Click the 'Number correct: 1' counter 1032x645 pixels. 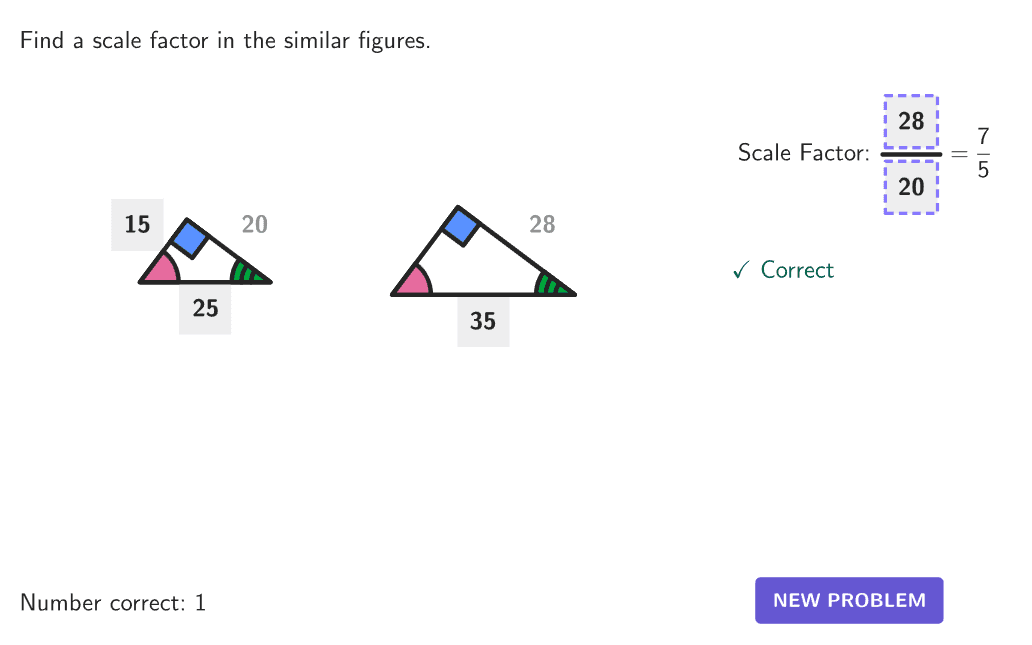pyautogui.click(x=113, y=603)
